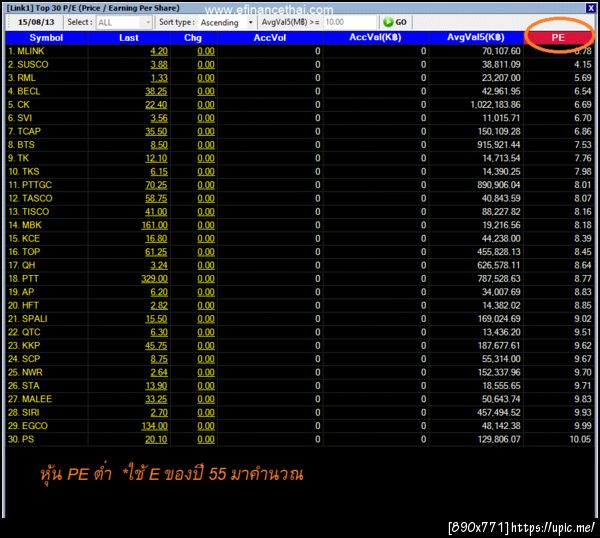Click the AvgVal5(MB) minimum value field

click(349, 22)
